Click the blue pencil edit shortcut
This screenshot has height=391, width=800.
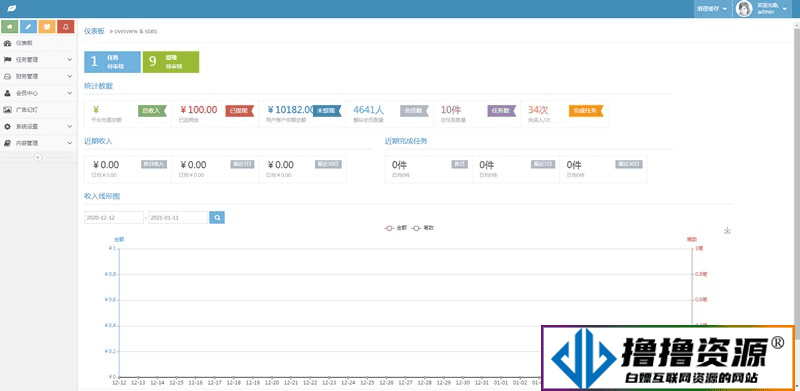pos(29,27)
